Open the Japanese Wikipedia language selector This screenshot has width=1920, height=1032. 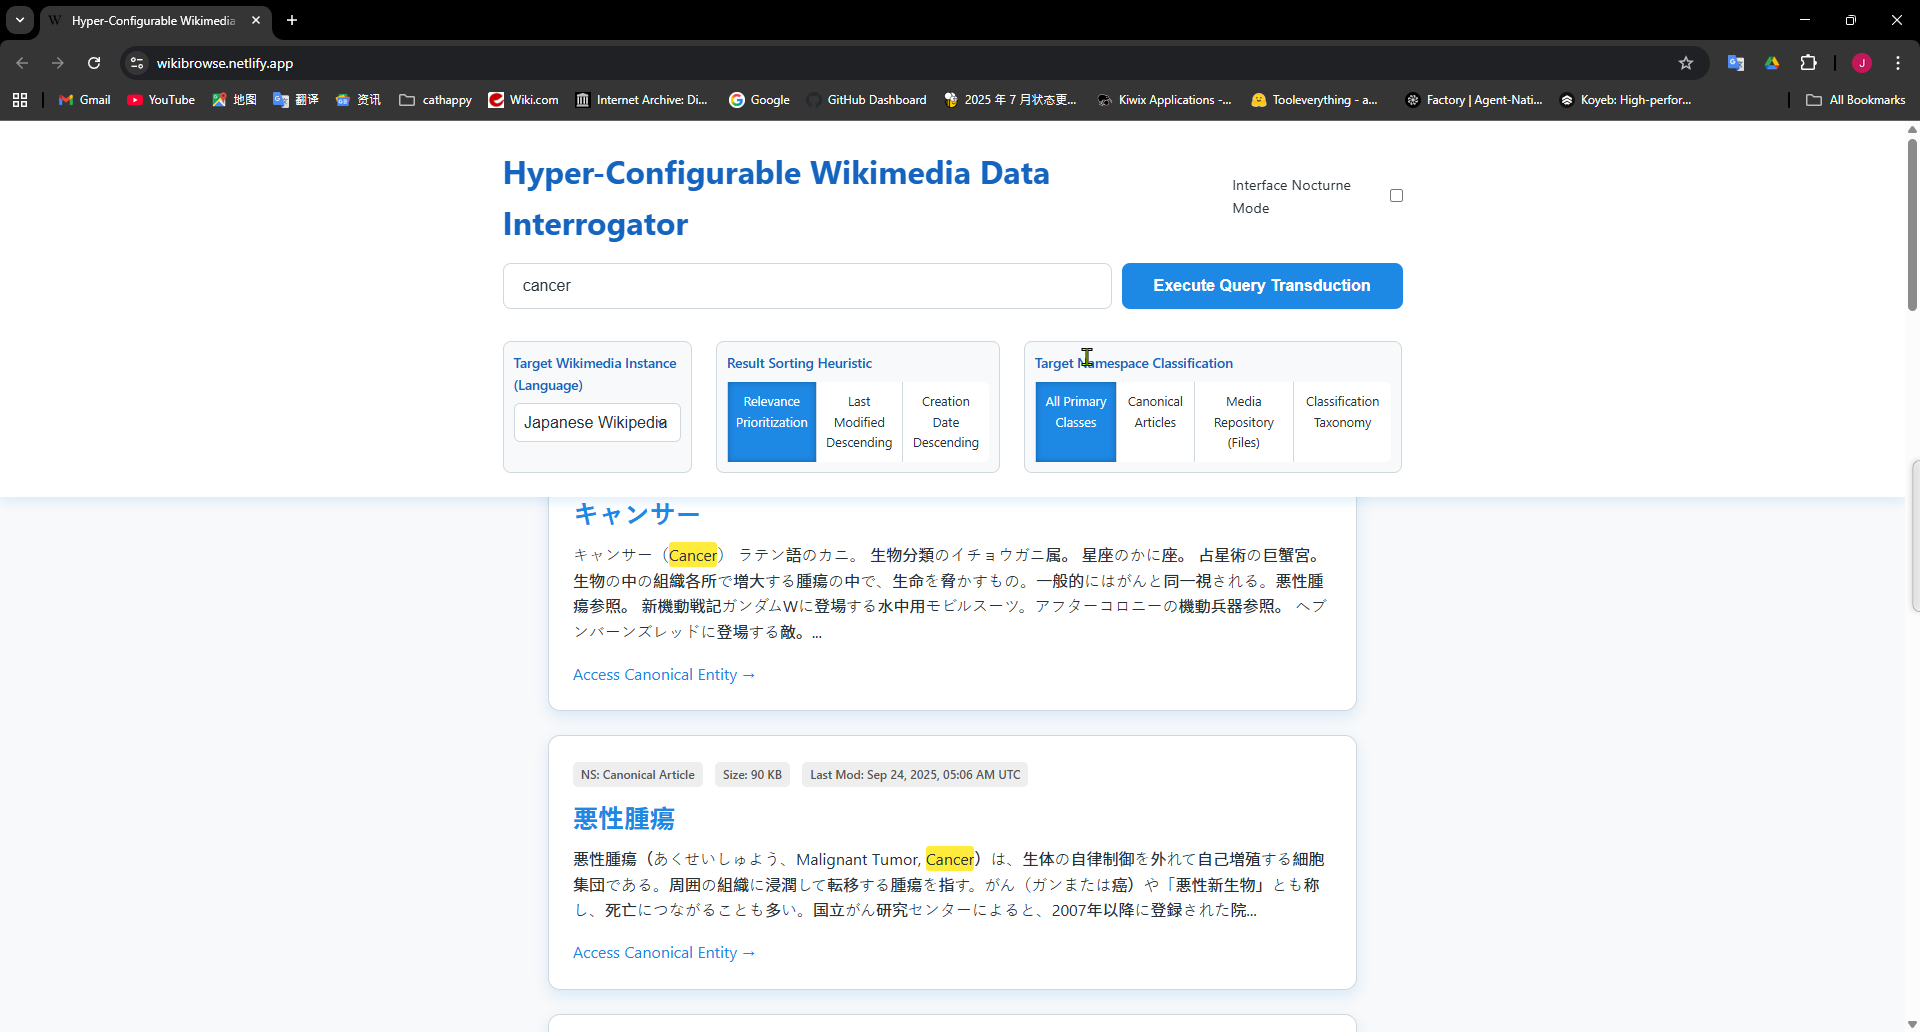pyautogui.click(x=596, y=422)
